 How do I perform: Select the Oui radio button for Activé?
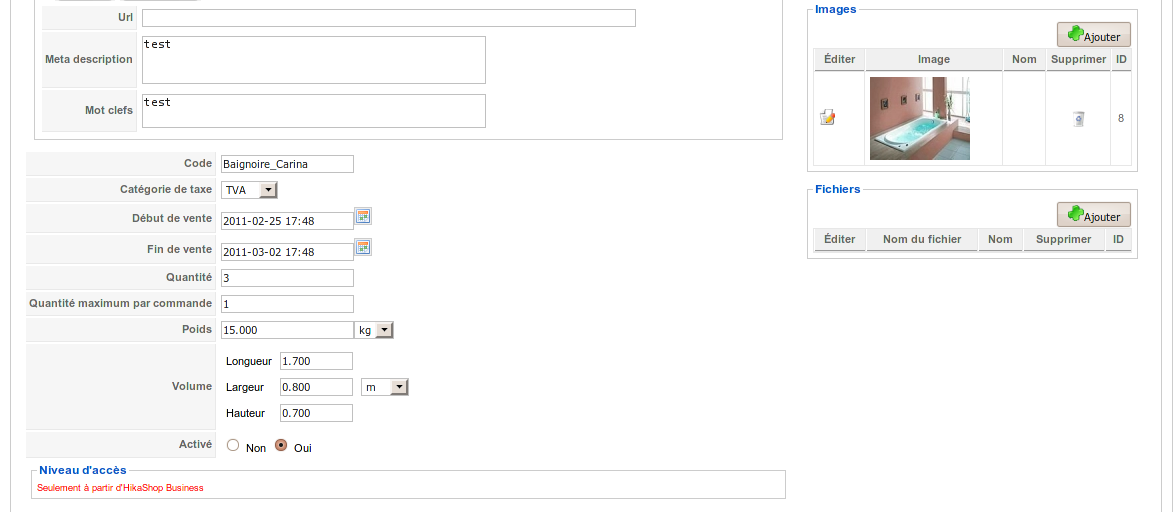[281, 446]
